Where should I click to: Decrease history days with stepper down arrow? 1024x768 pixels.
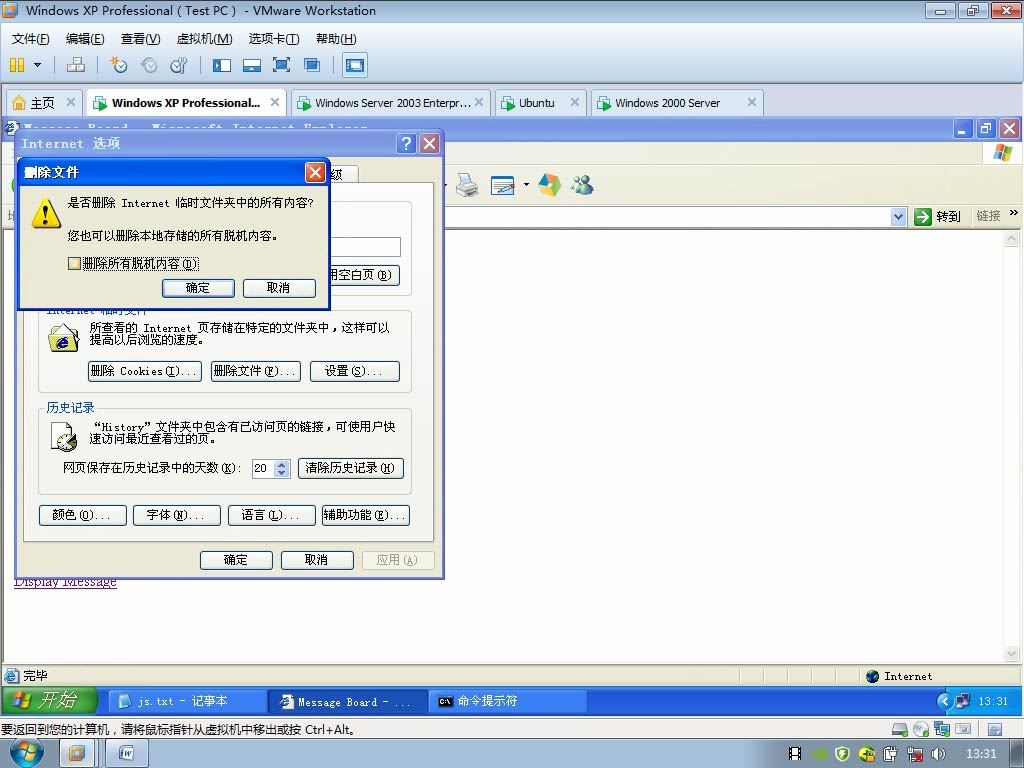[281, 473]
